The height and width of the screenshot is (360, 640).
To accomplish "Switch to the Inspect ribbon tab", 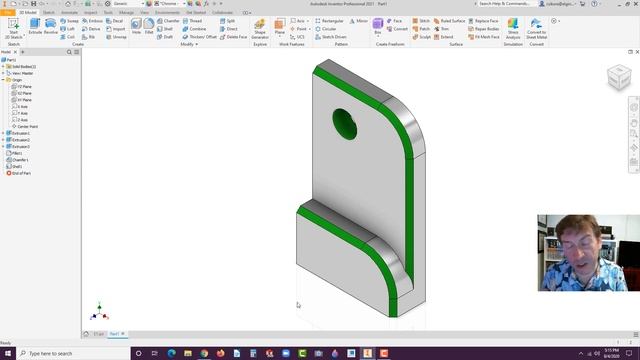I will pyautogui.click(x=91, y=13).
